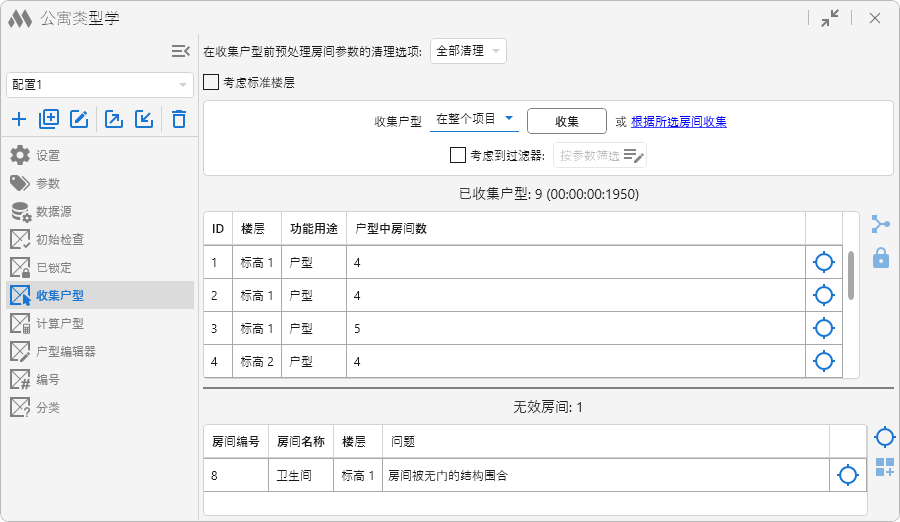Open the 全部清理 cleanup options dropdown
The height and width of the screenshot is (522, 900).
(468, 51)
